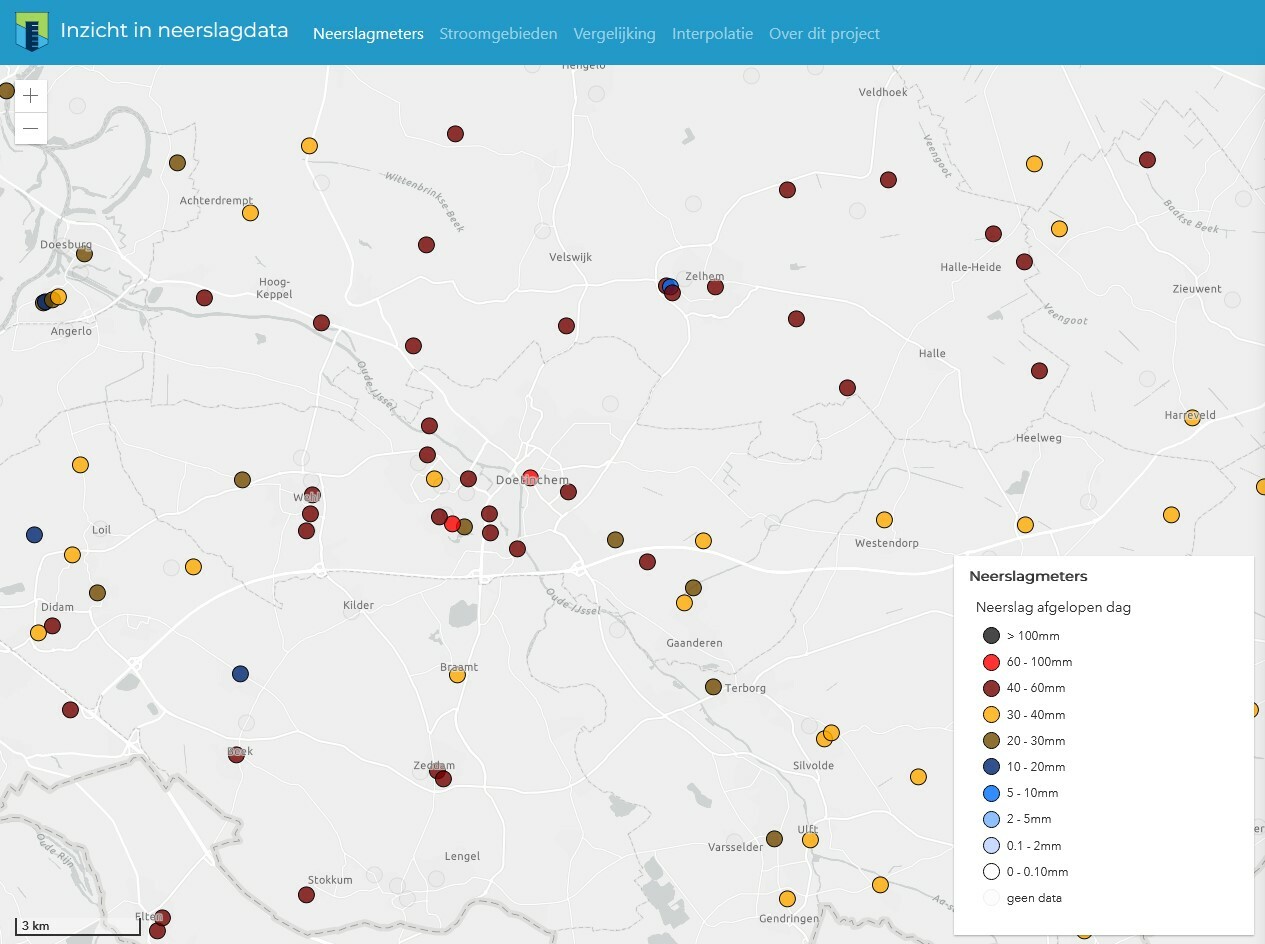Screen dimensions: 1265x944
Task: Click the 60 - 100mm red legend swatch
Action: point(991,662)
